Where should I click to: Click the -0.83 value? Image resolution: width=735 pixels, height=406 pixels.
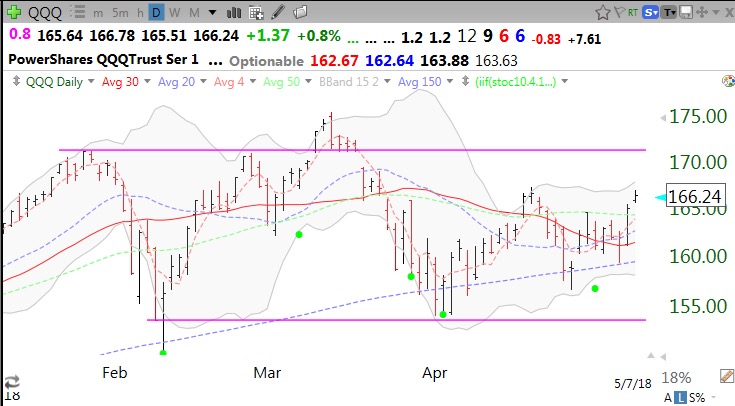[x=546, y=39]
